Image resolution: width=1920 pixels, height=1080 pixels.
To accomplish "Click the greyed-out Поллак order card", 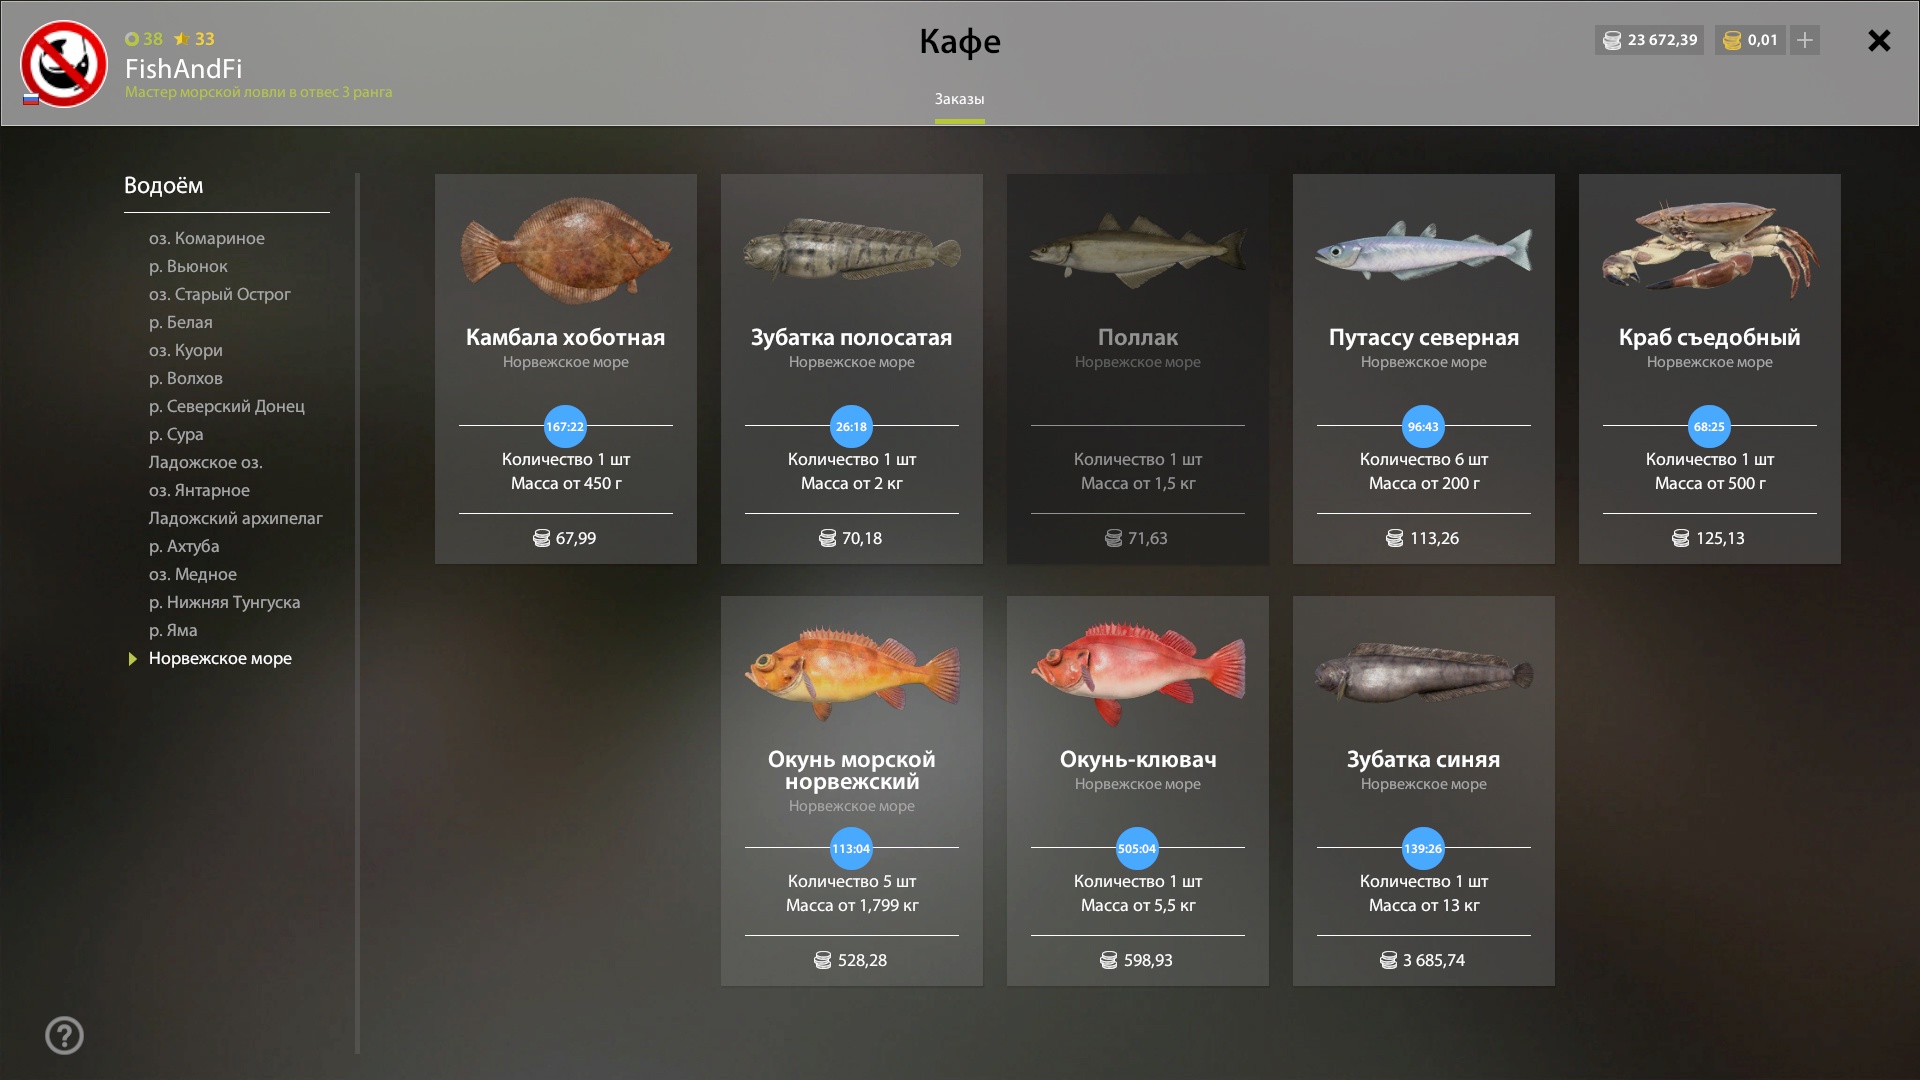I will (x=1138, y=369).
